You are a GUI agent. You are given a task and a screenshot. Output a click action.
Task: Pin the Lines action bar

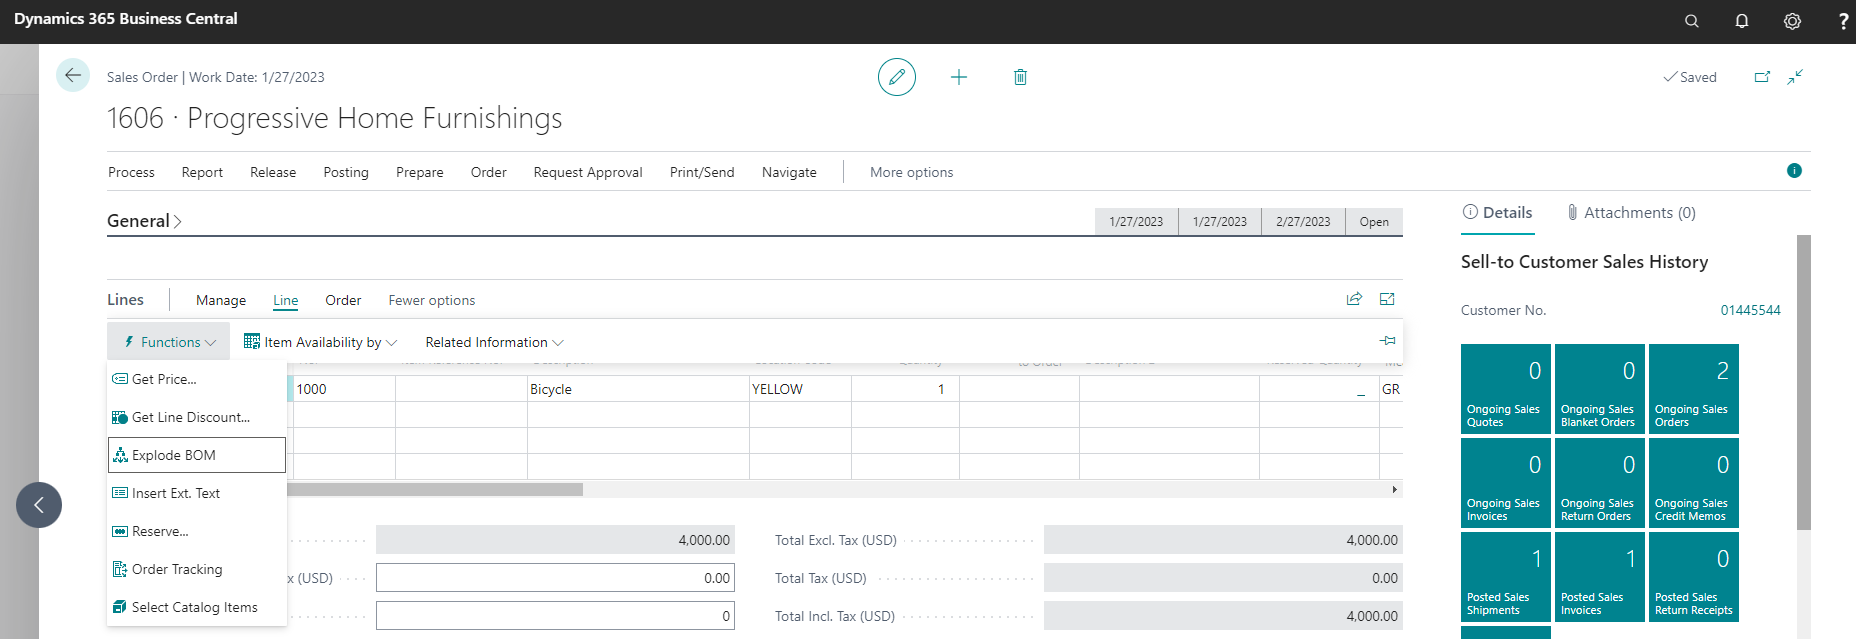point(1388,341)
